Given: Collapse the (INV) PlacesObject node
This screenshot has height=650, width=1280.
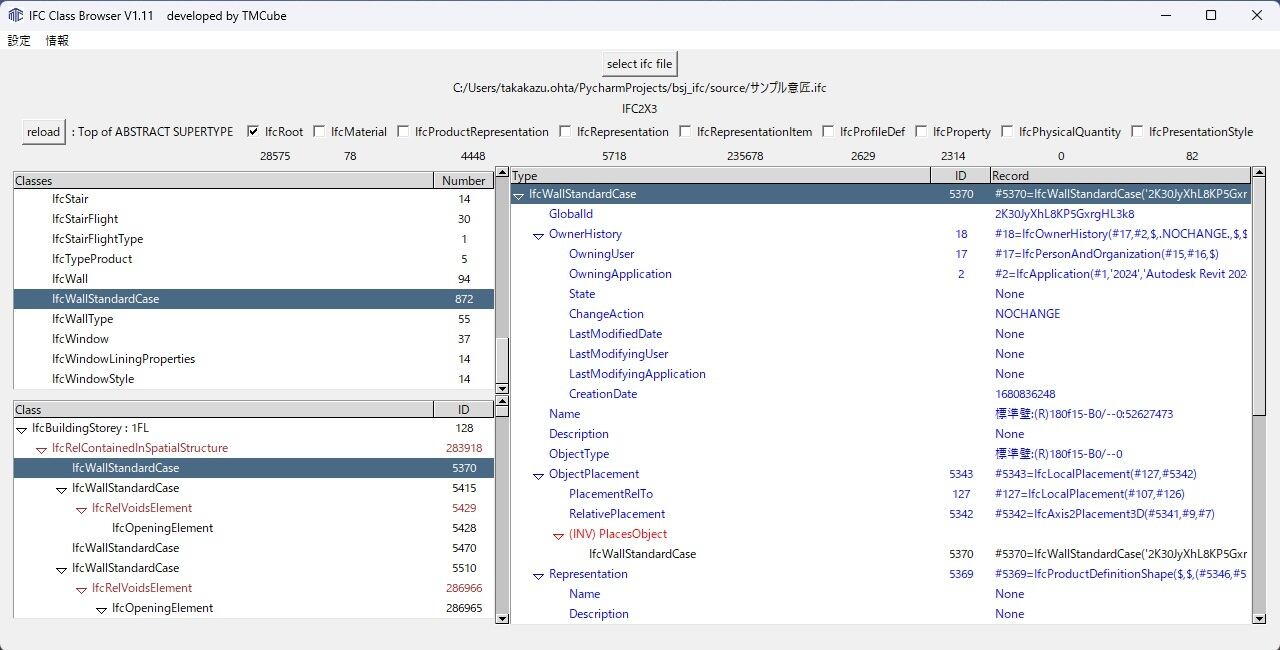Looking at the screenshot, I should coord(558,535).
